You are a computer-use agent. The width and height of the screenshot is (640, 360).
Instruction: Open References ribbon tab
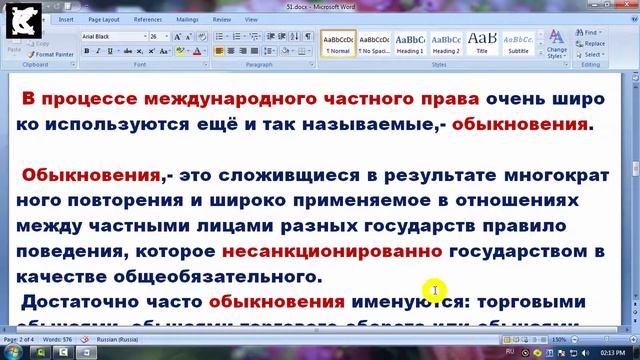[148, 19]
